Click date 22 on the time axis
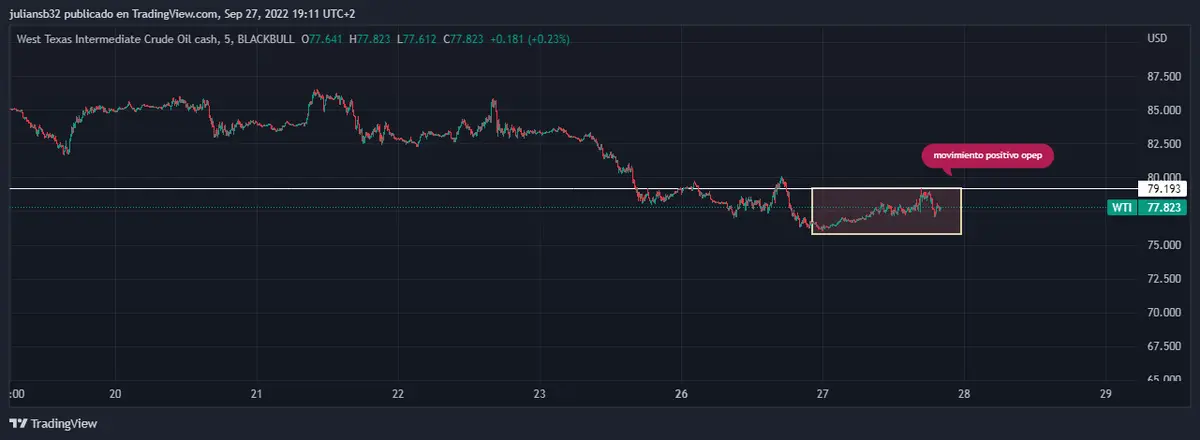 click(x=398, y=393)
